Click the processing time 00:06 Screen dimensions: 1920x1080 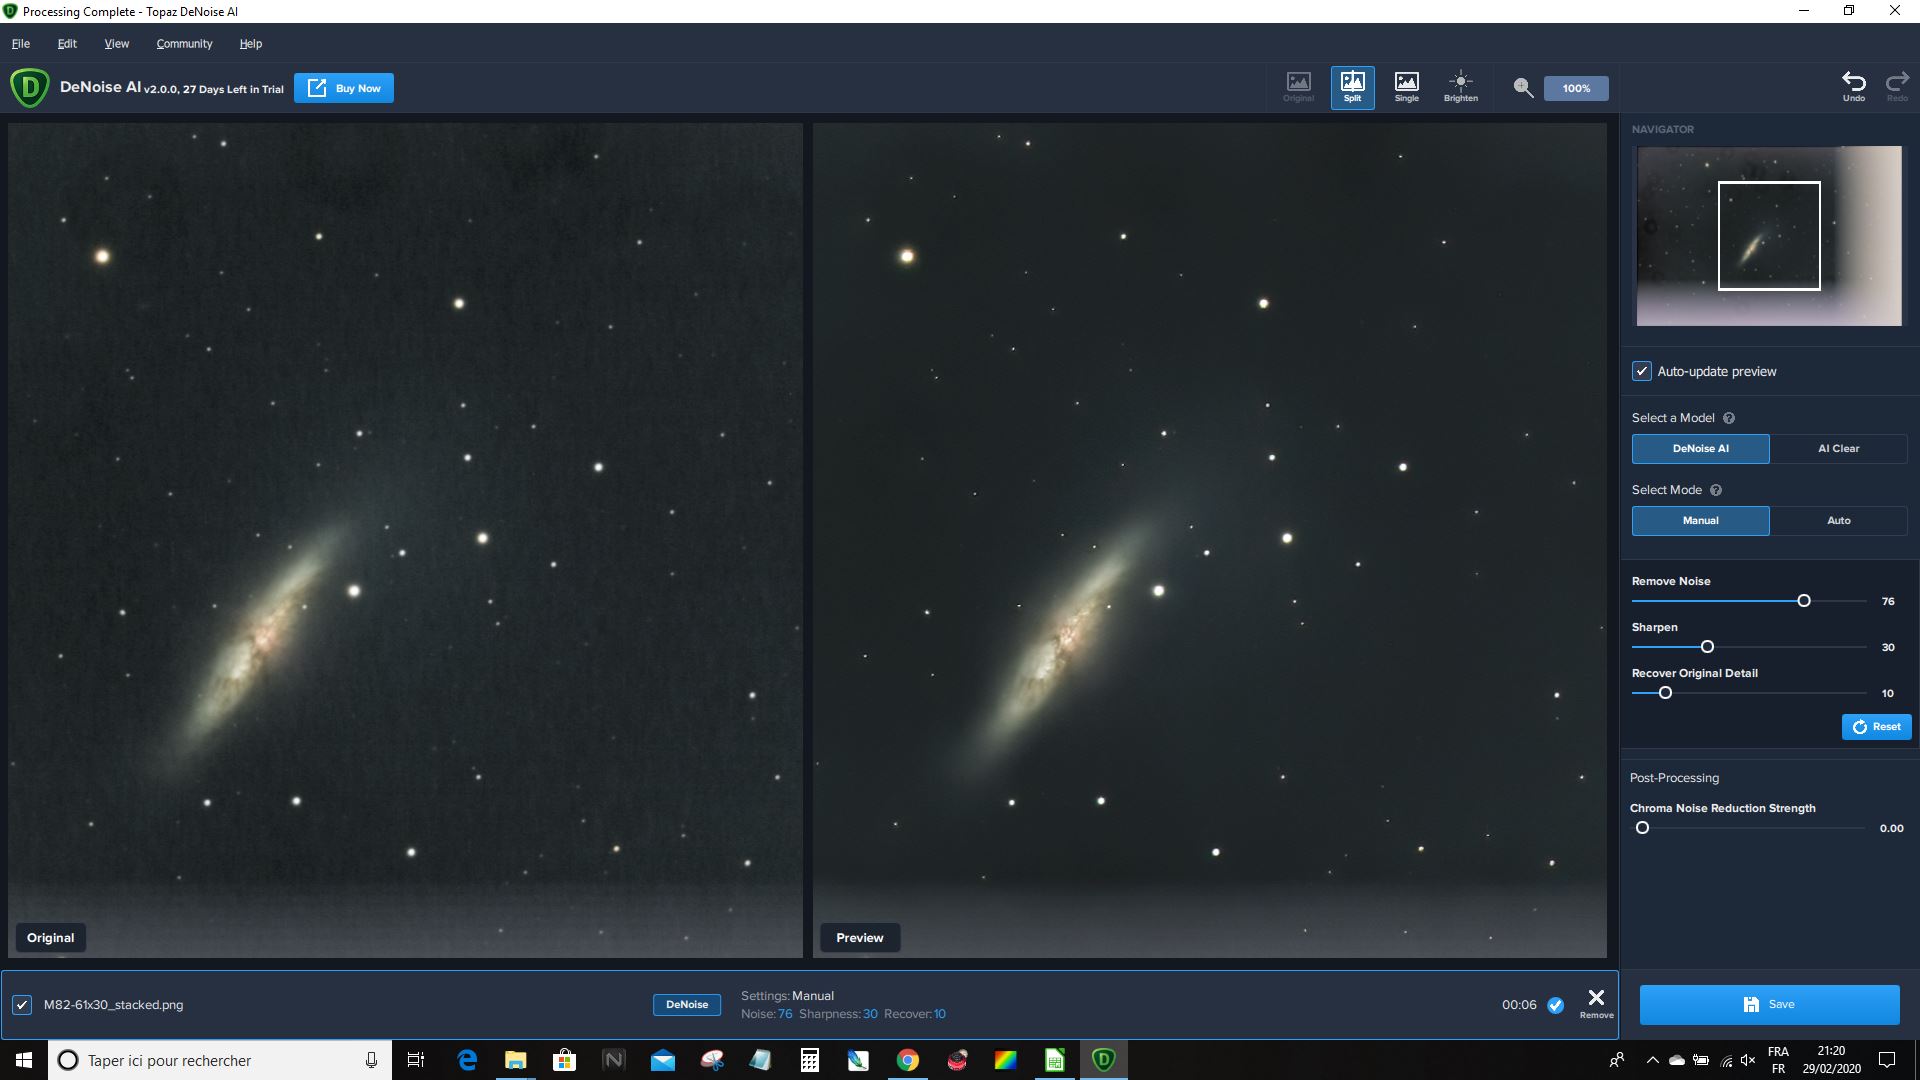pos(1519,1005)
